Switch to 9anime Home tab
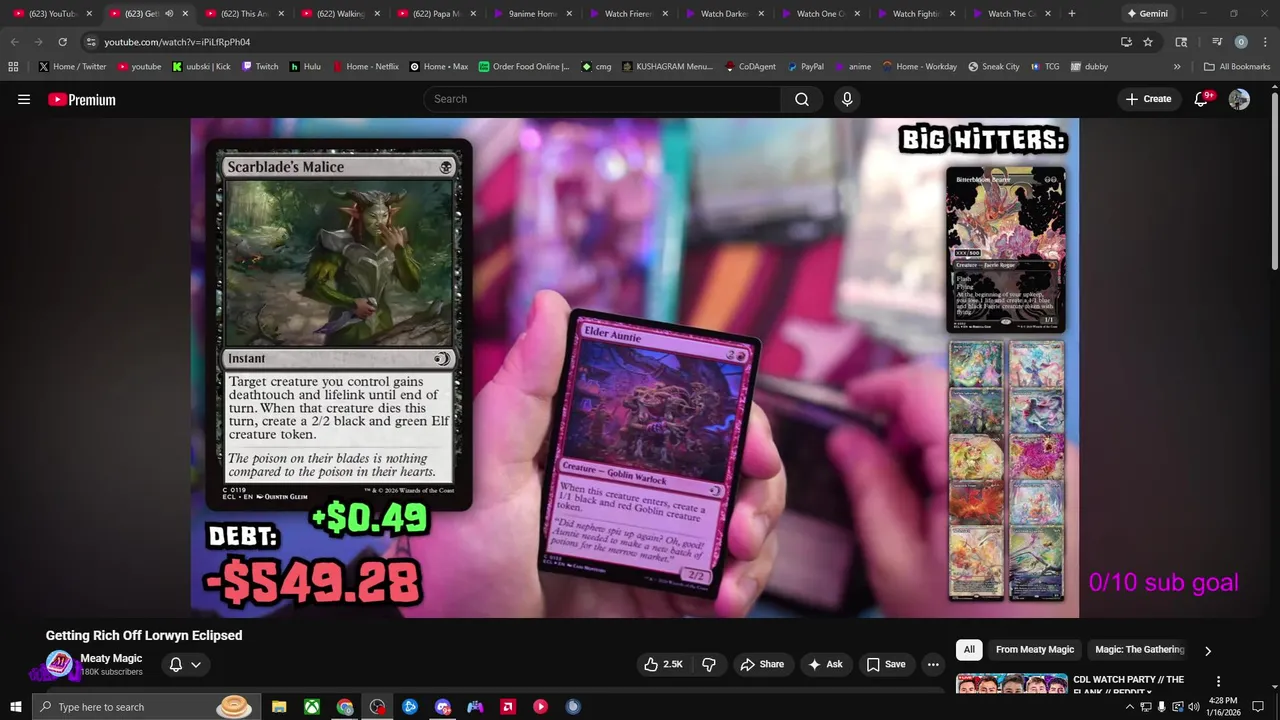This screenshot has height=720, width=1280. (x=532, y=14)
